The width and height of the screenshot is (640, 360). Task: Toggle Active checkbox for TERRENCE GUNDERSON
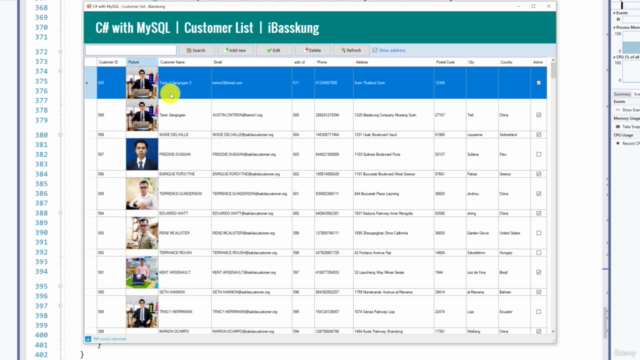538,194
